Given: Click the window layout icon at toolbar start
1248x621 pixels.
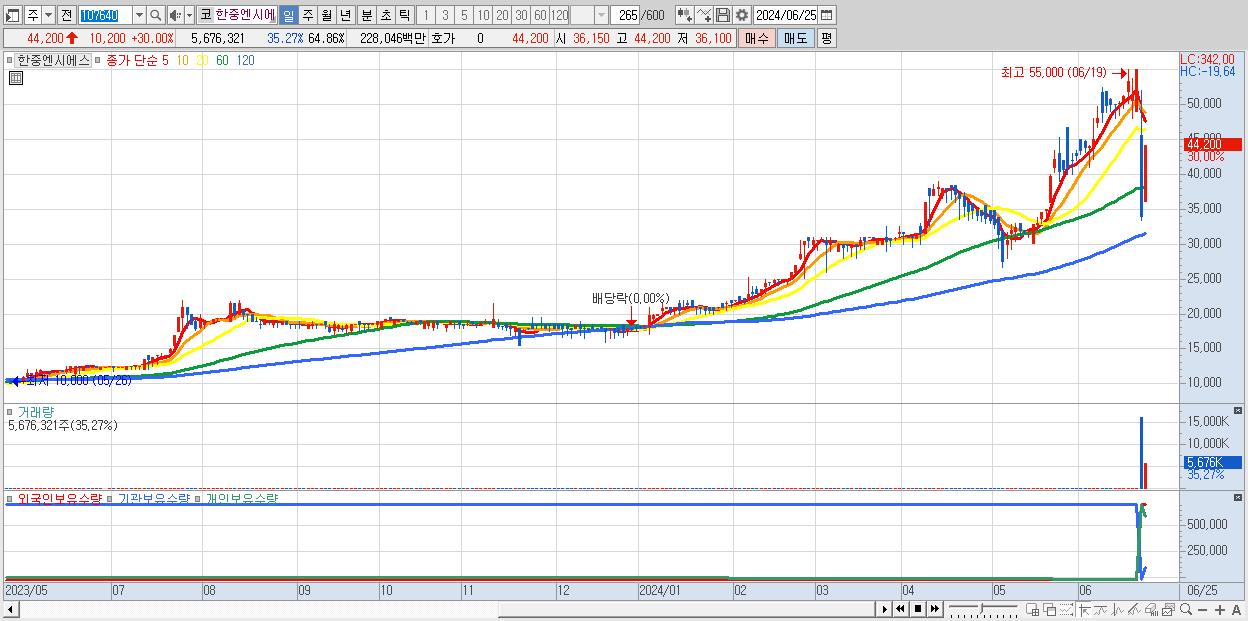Looking at the screenshot, I should 13,15.
